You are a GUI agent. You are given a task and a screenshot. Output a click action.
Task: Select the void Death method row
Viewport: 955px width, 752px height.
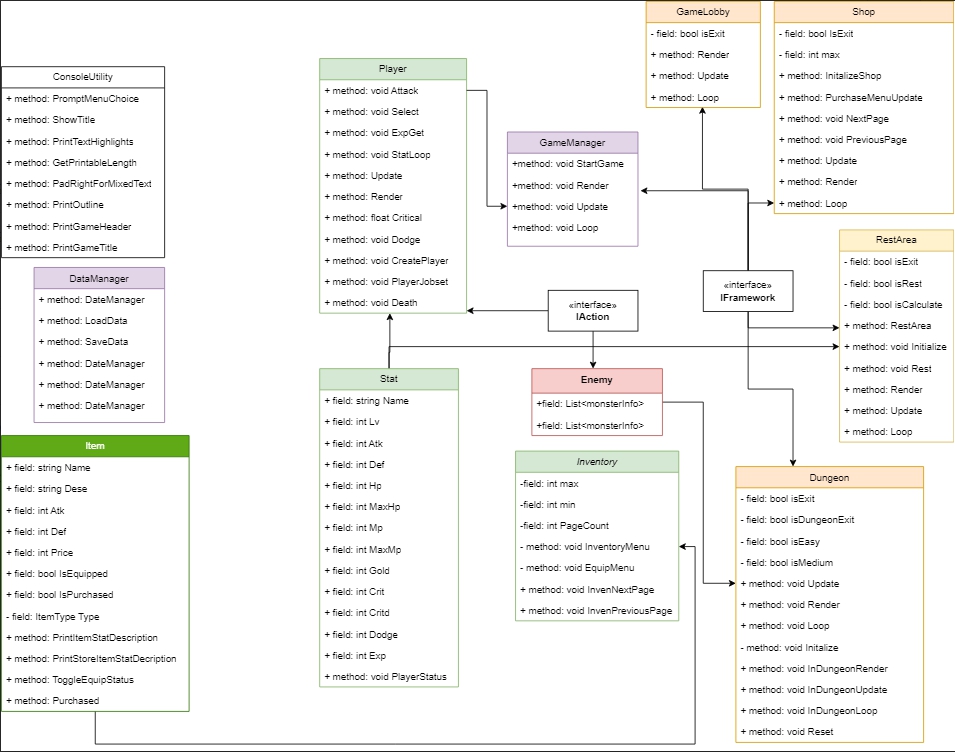pyautogui.click(x=393, y=303)
